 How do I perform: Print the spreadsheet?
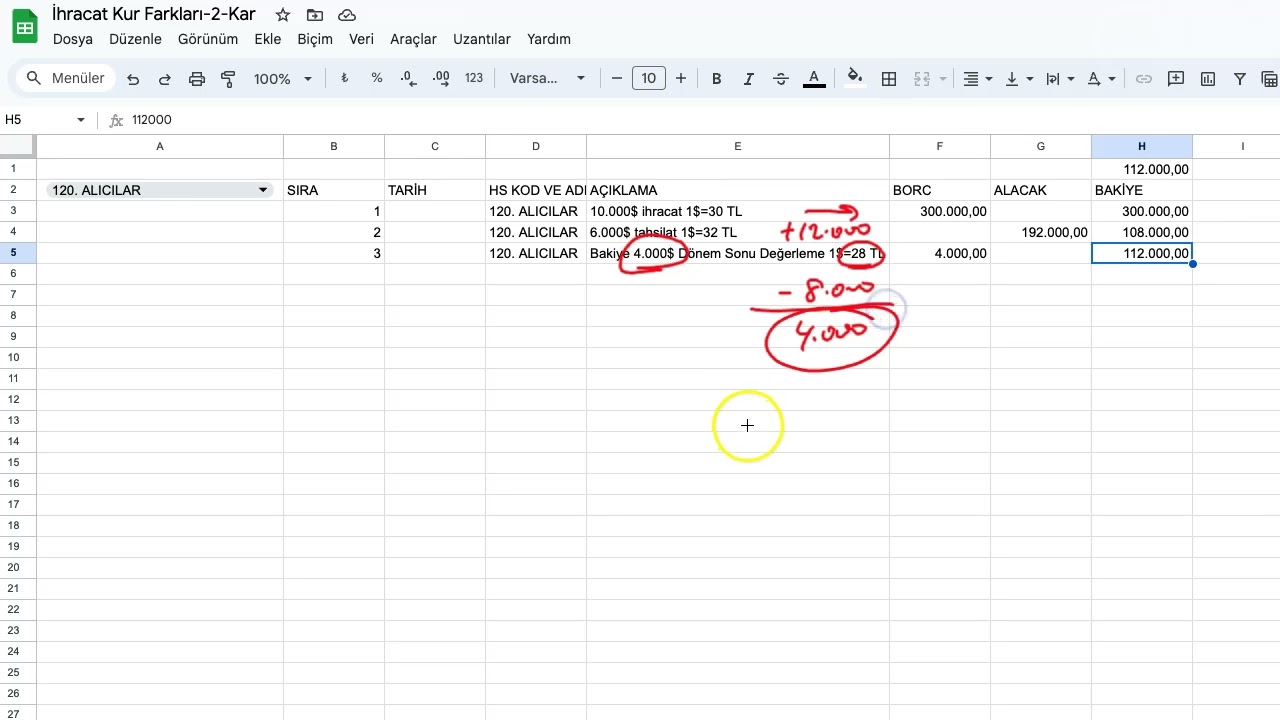coord(197,79)
